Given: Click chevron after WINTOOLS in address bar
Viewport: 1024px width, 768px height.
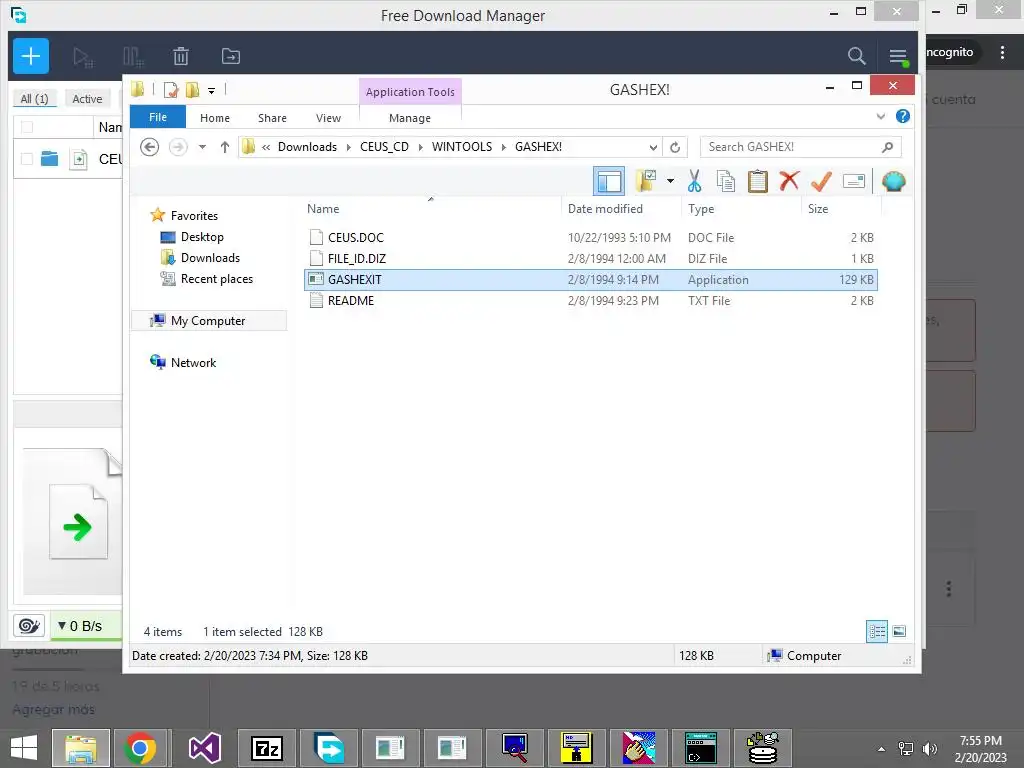Looking at the screenshot, I should coord(504,147).
